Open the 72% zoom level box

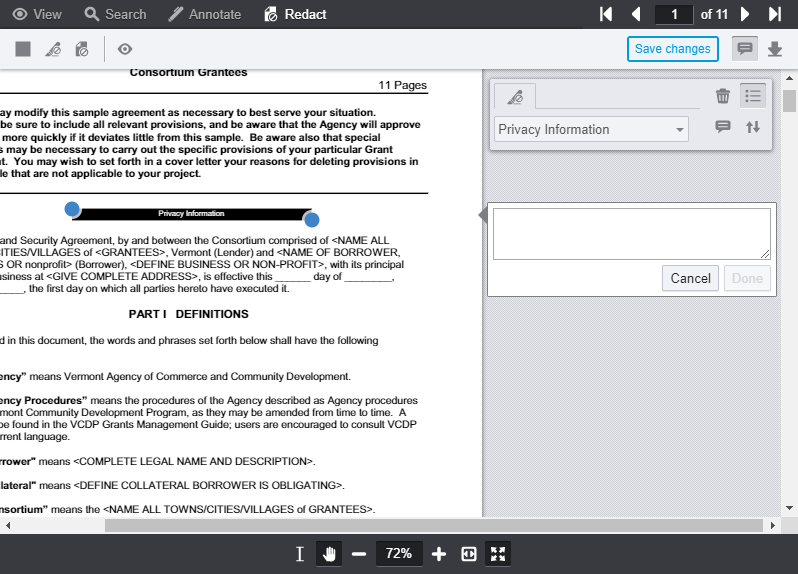tap(399, 554)
